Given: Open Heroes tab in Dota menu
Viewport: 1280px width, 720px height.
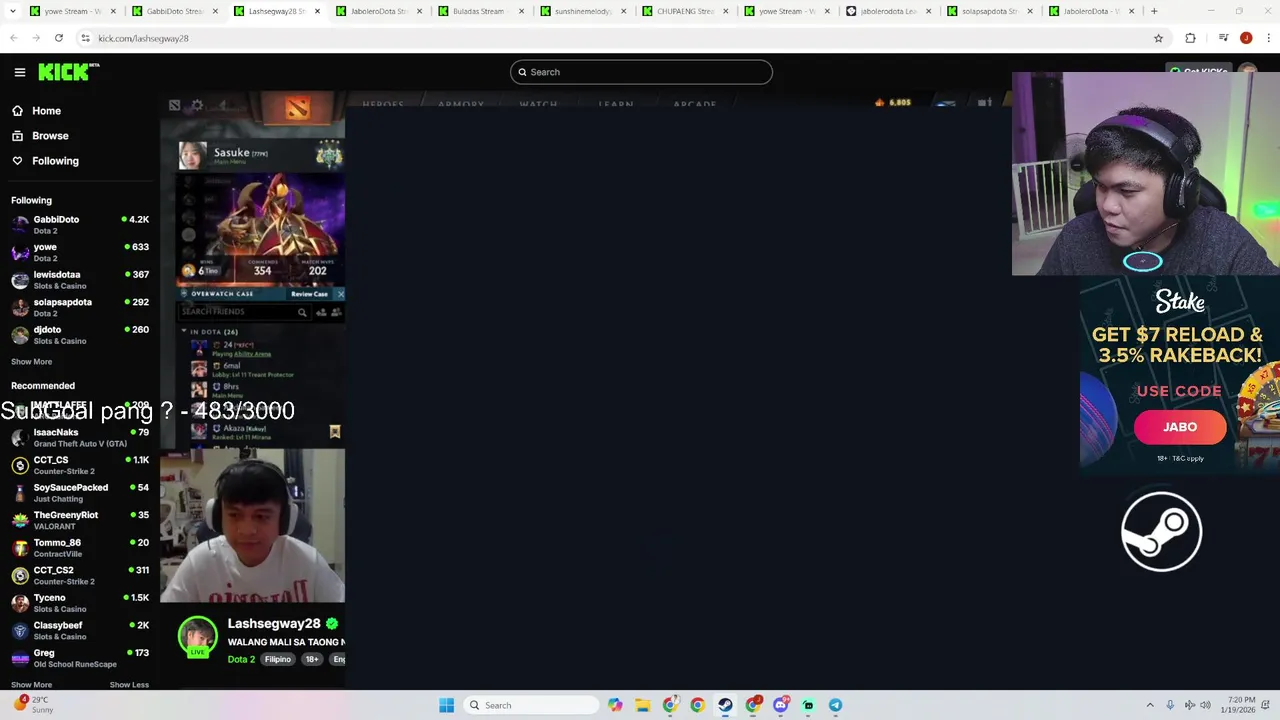Looking at the screenshot, I should coord(383,104).
